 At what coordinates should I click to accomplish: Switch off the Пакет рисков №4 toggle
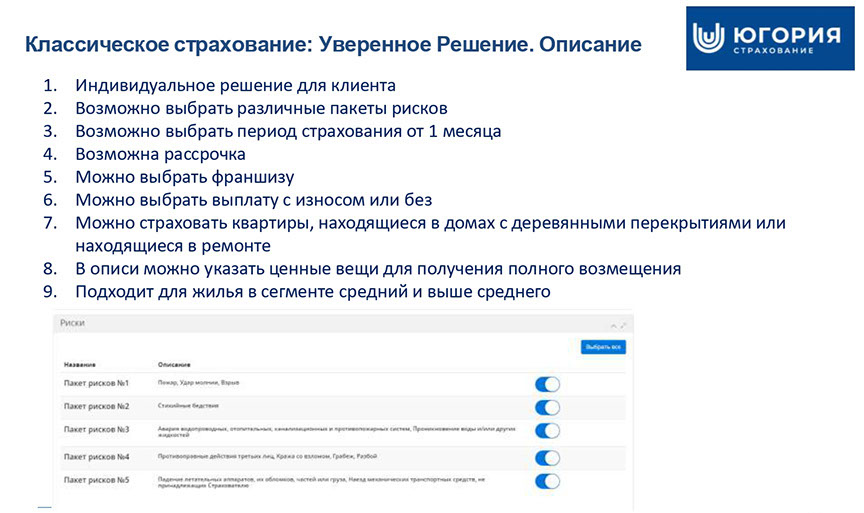click(547, 458)
